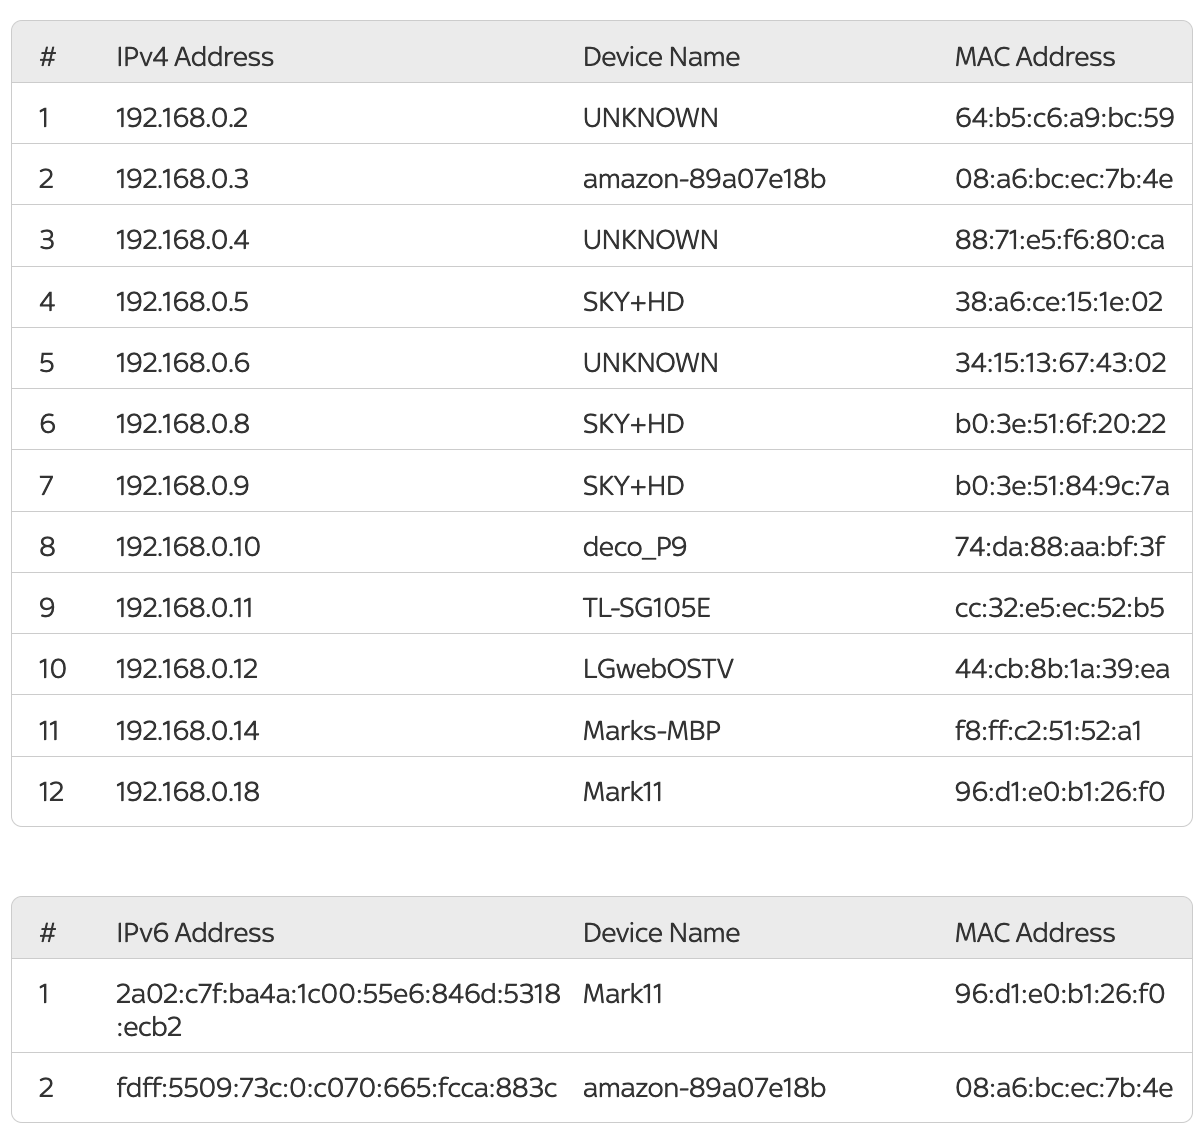Screen dimensions: 1202x1136
Task: Select MAC address f8:ff:c2:51:52:a1
Action: pos(1048,731)
